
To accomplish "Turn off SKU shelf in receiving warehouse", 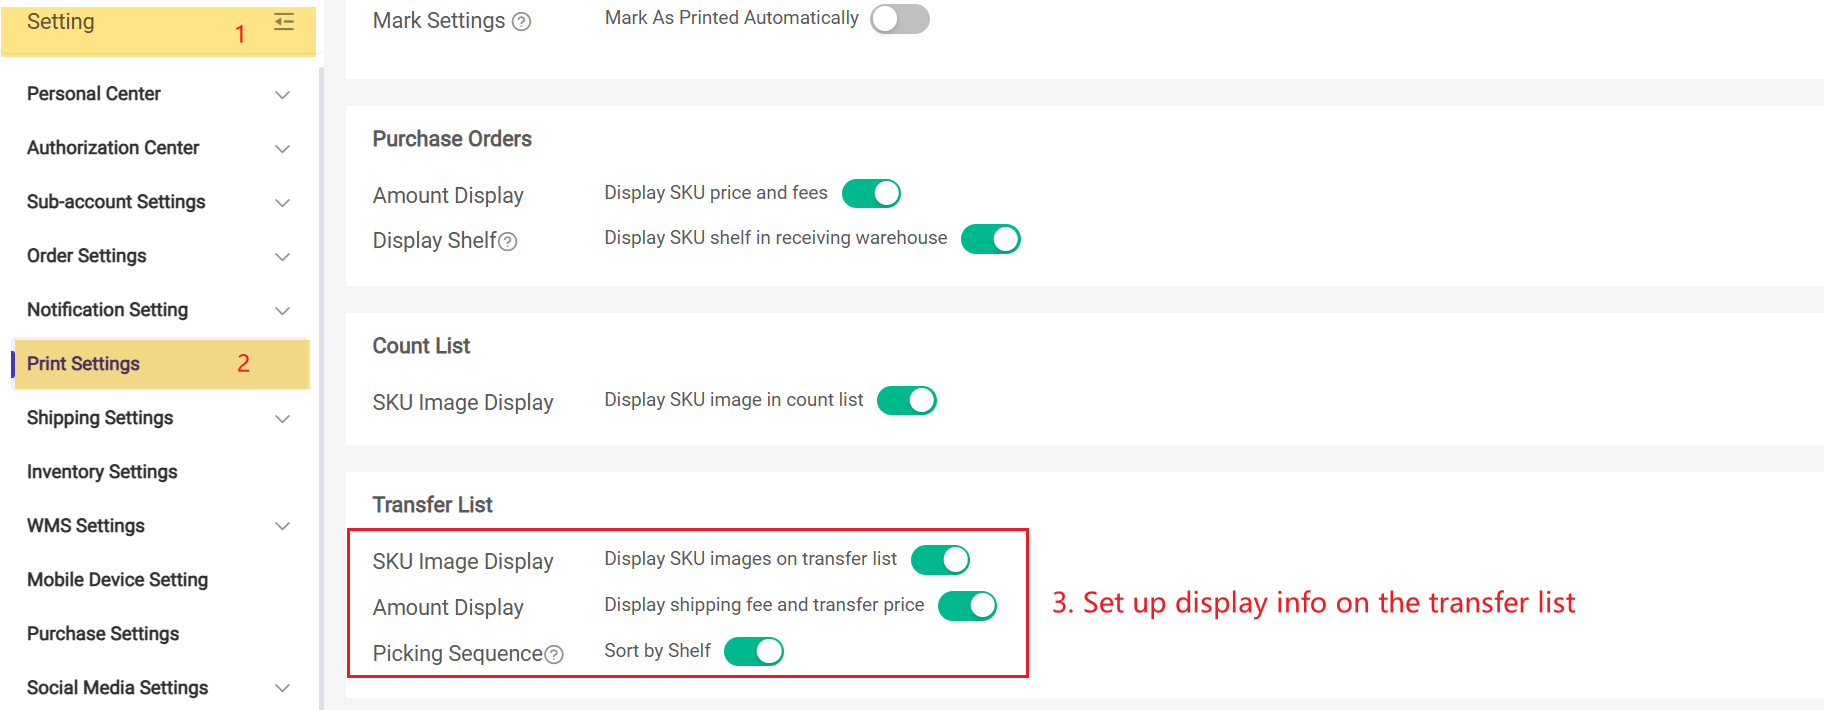I will [x=991, y=239].
